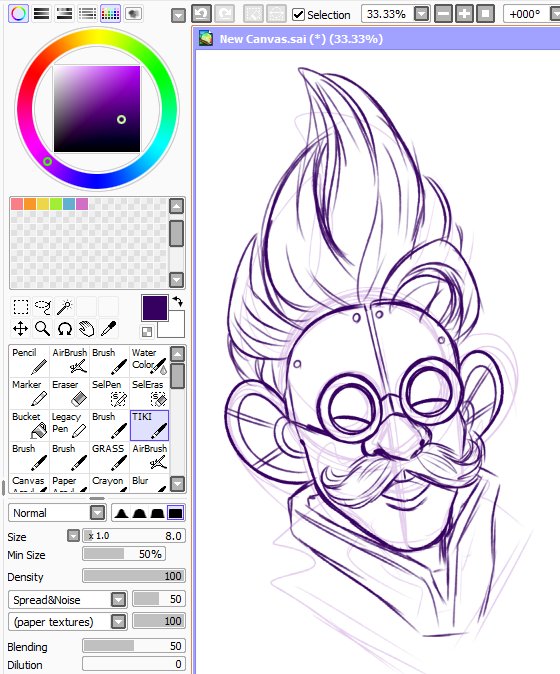Open the color panel options dropdown arrow

[178, 16]
